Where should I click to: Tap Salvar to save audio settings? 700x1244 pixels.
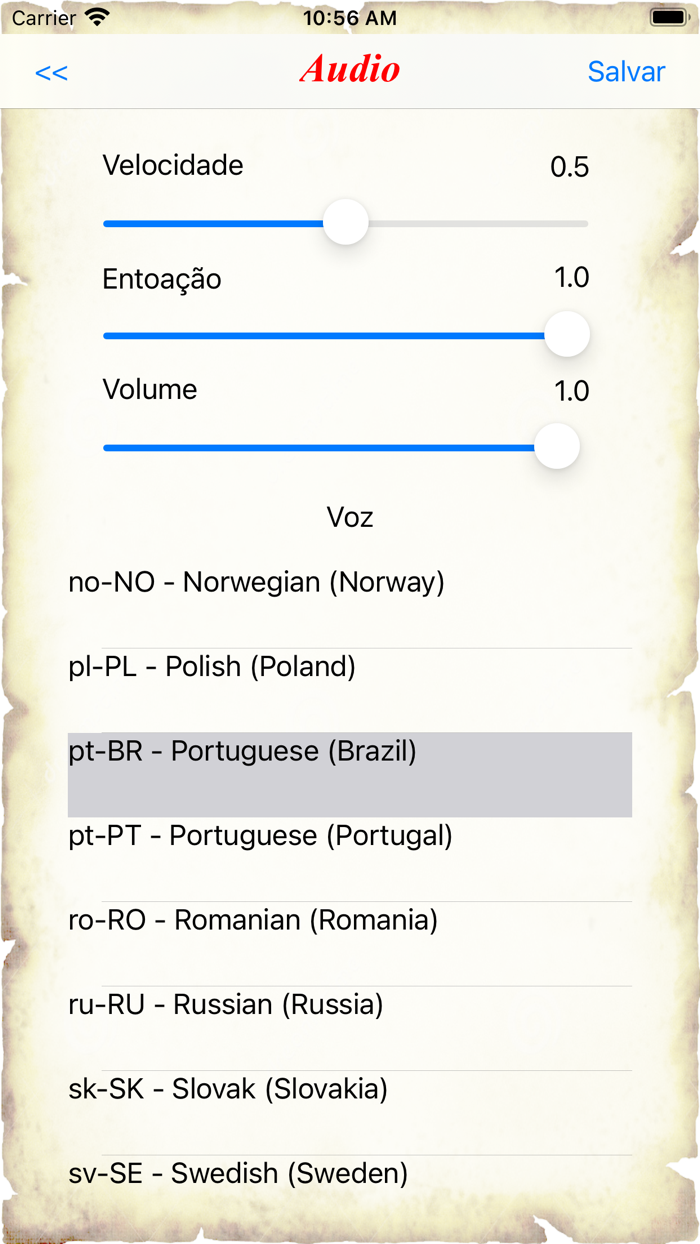(x=626, y=71)
